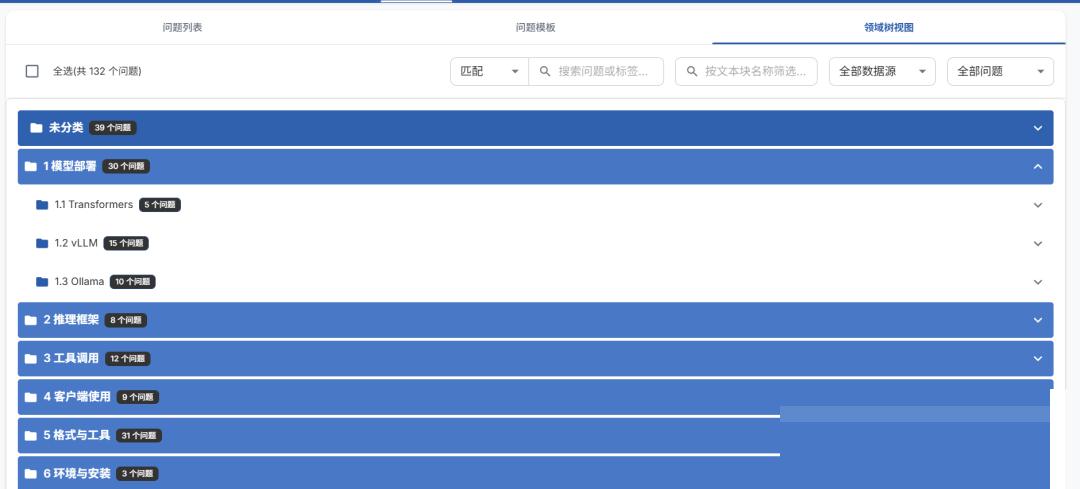Image resolution: width=1080 pixels, height=489 pixels.
Task: Click the 1.2 vLLM folder icon
Action: click(42, 244)
